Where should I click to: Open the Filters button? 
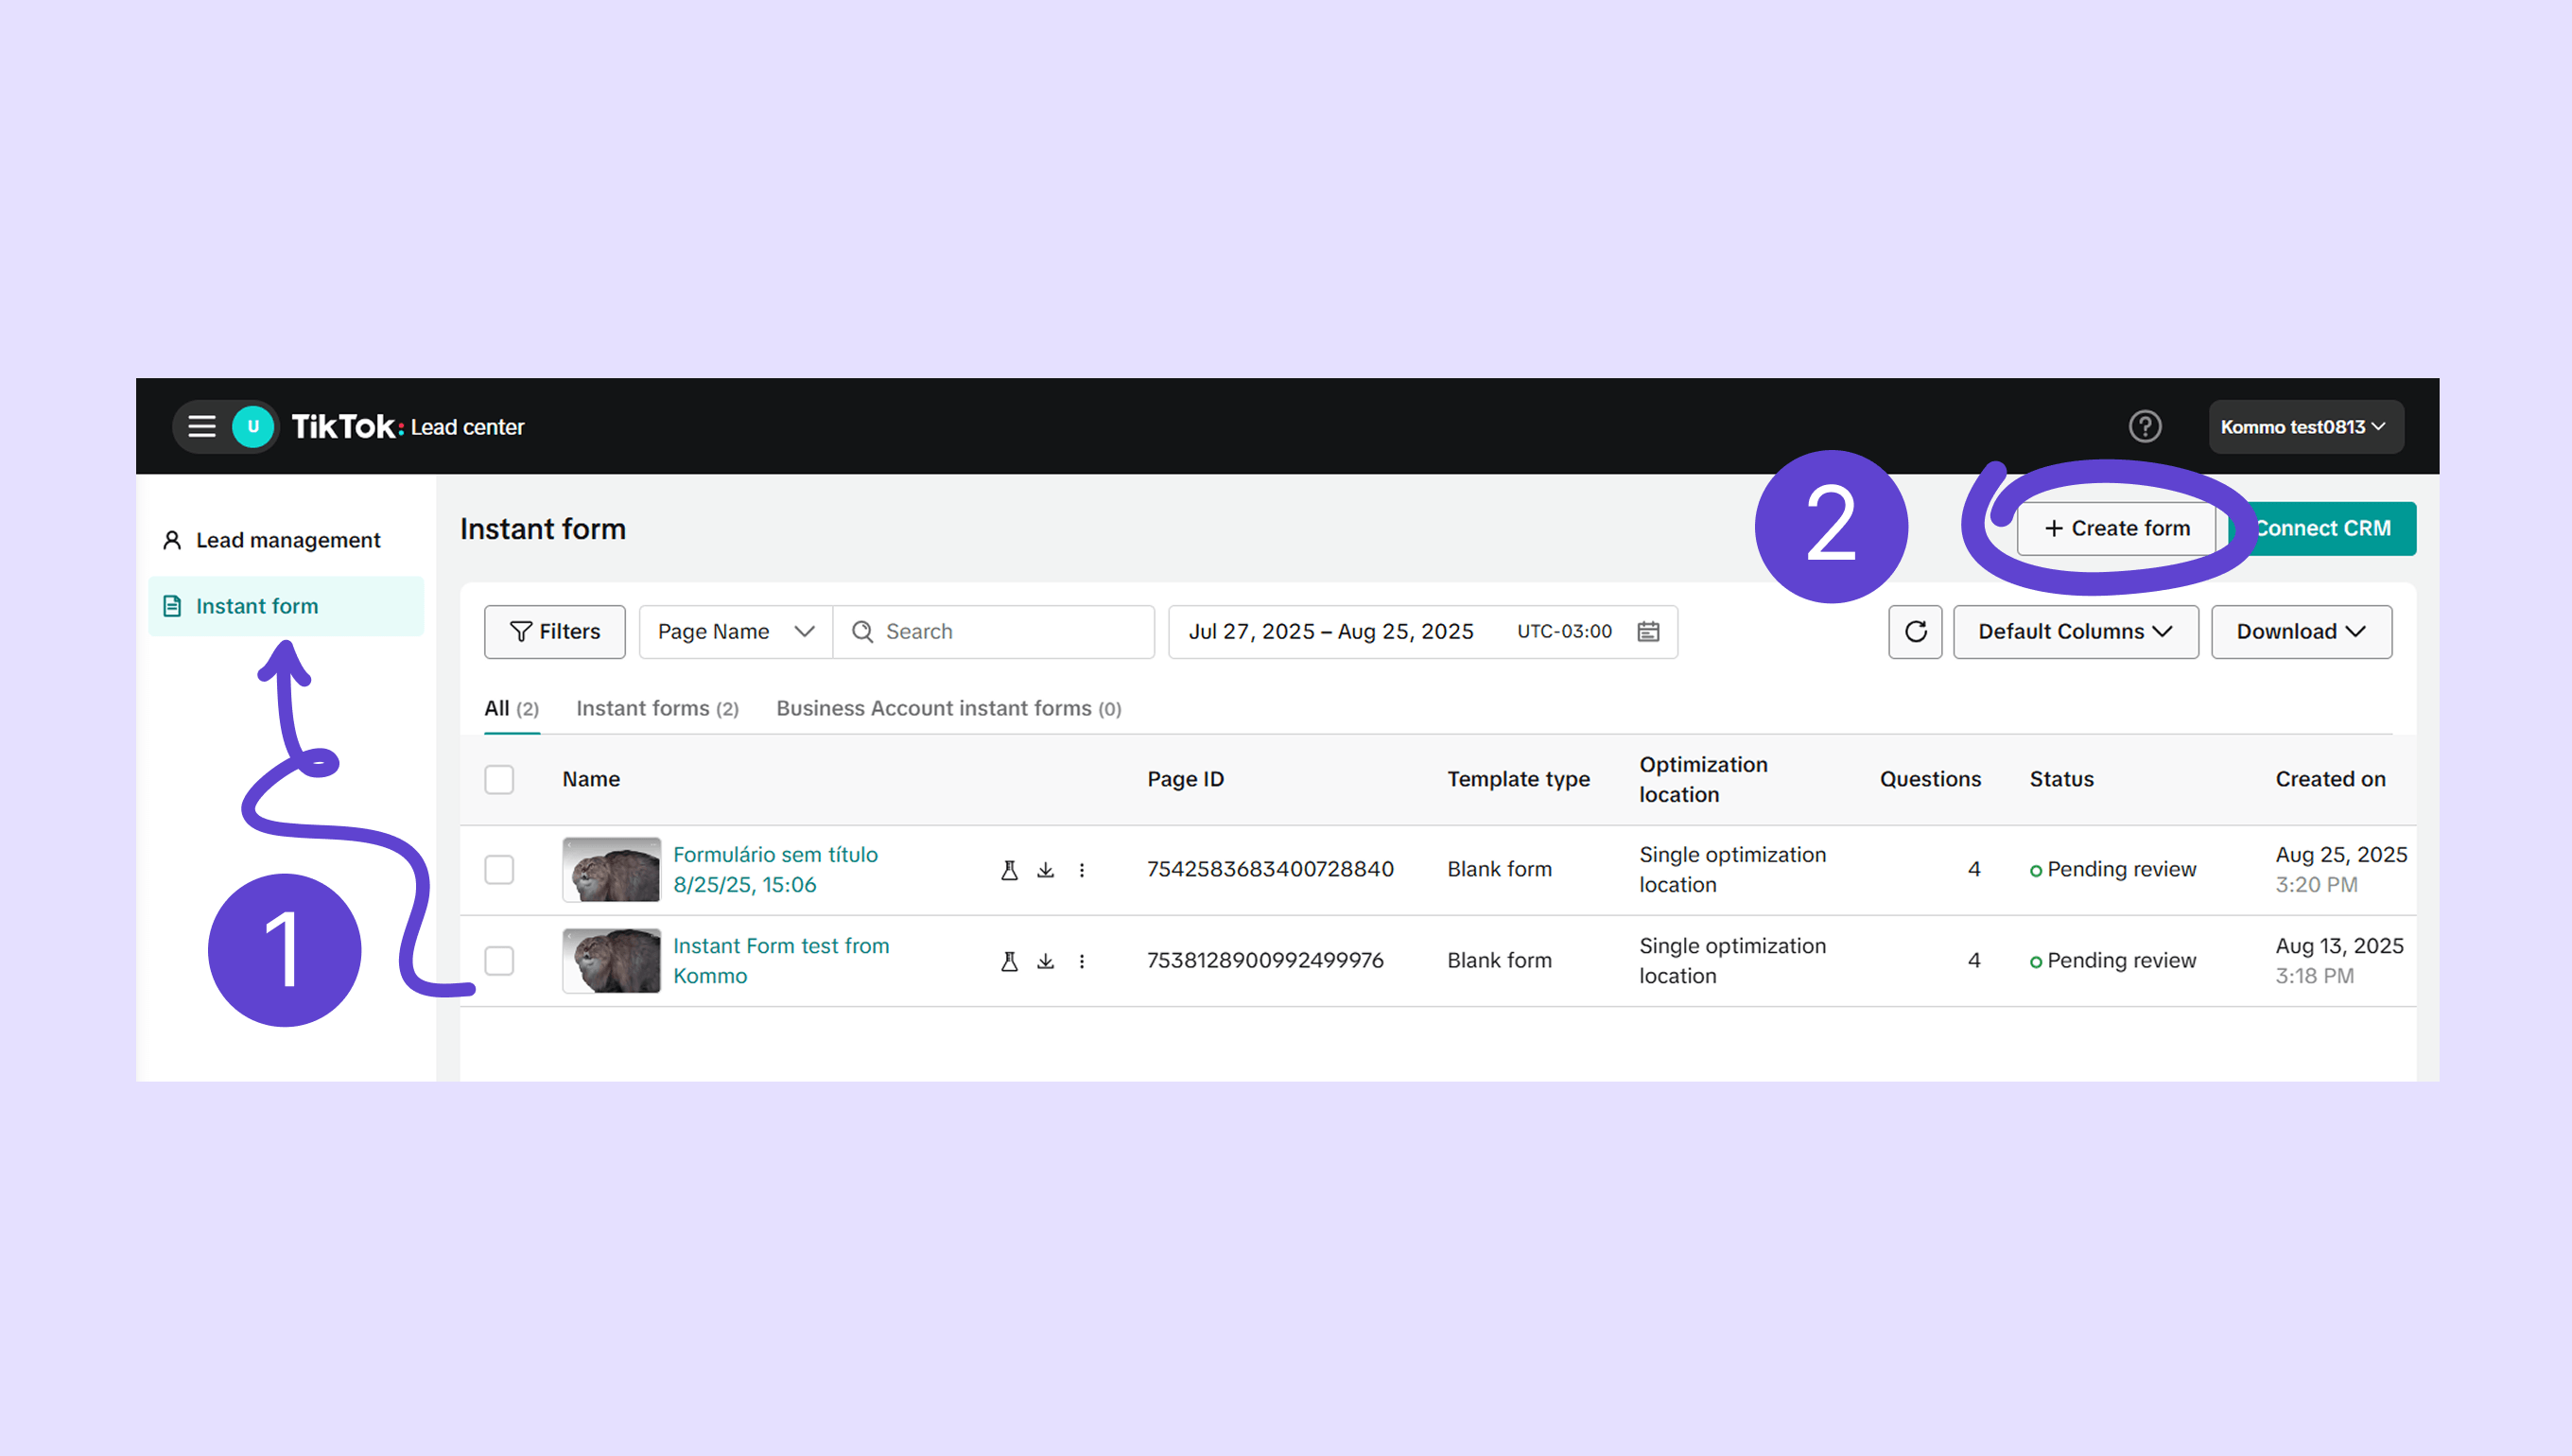point(555,632)
